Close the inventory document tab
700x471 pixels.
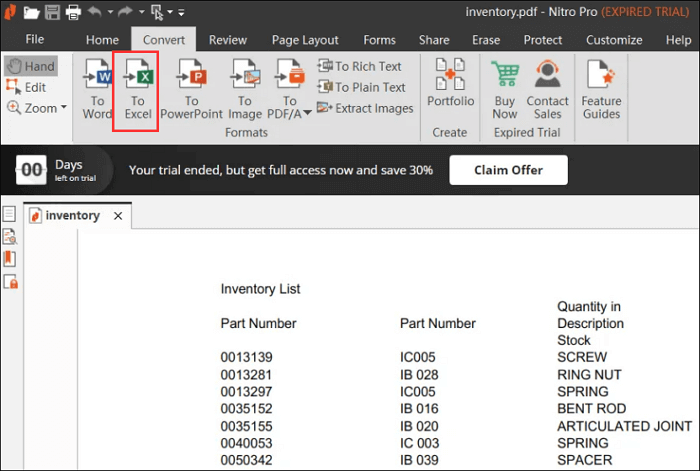click(118, 216)
